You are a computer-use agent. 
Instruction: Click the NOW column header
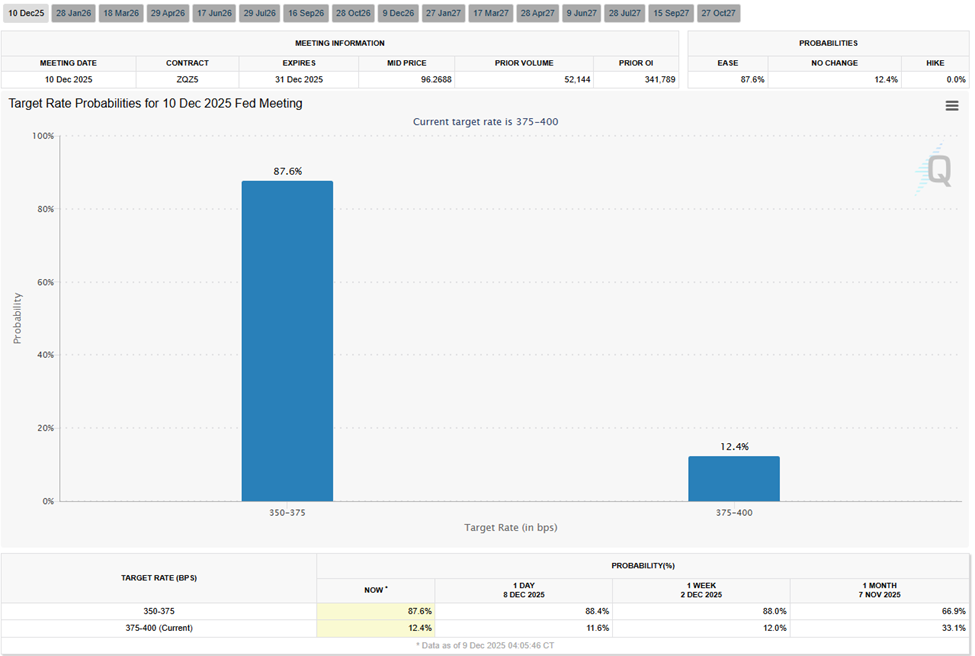[x=374, y=590]
